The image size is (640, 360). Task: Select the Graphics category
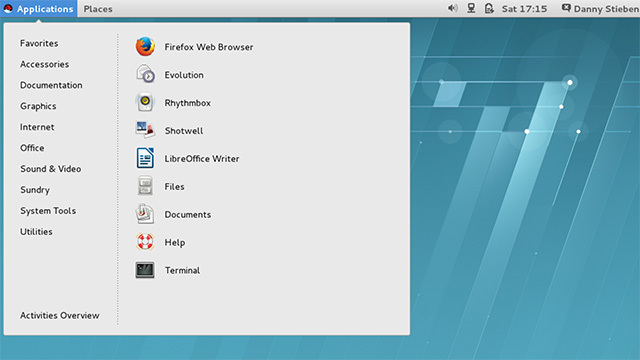38,106
